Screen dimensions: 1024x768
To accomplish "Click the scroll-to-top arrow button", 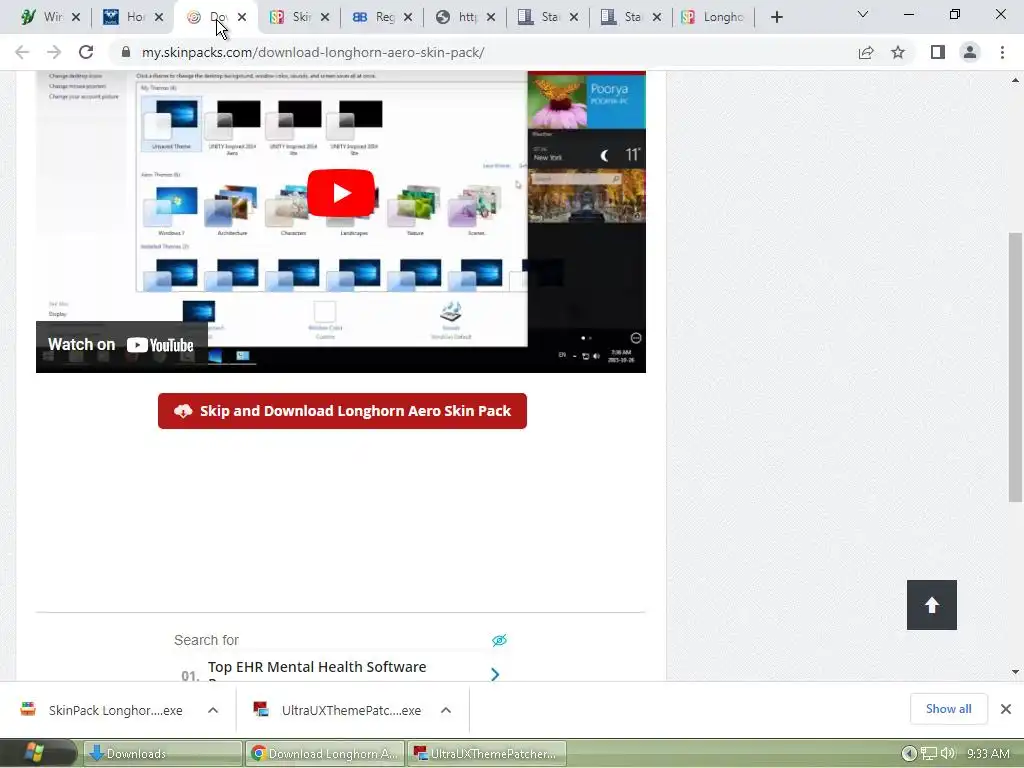I will coord(932,605).
